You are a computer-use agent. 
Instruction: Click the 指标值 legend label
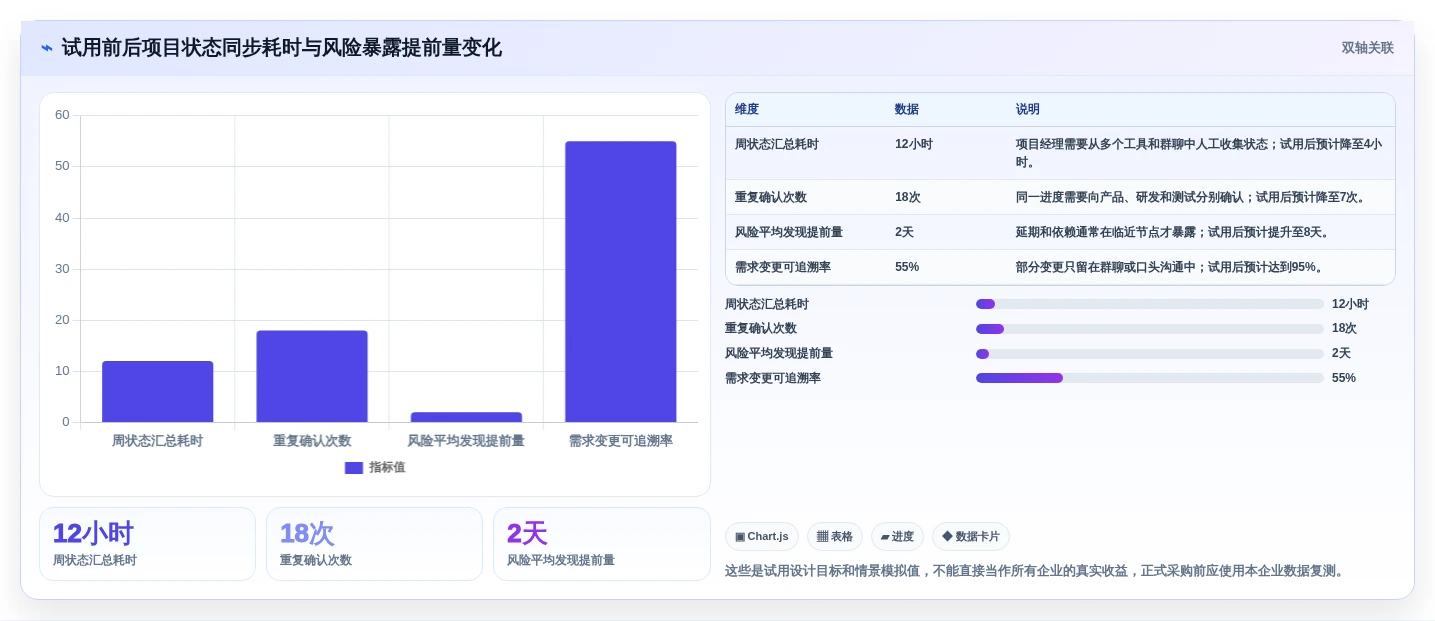point(387,467)
